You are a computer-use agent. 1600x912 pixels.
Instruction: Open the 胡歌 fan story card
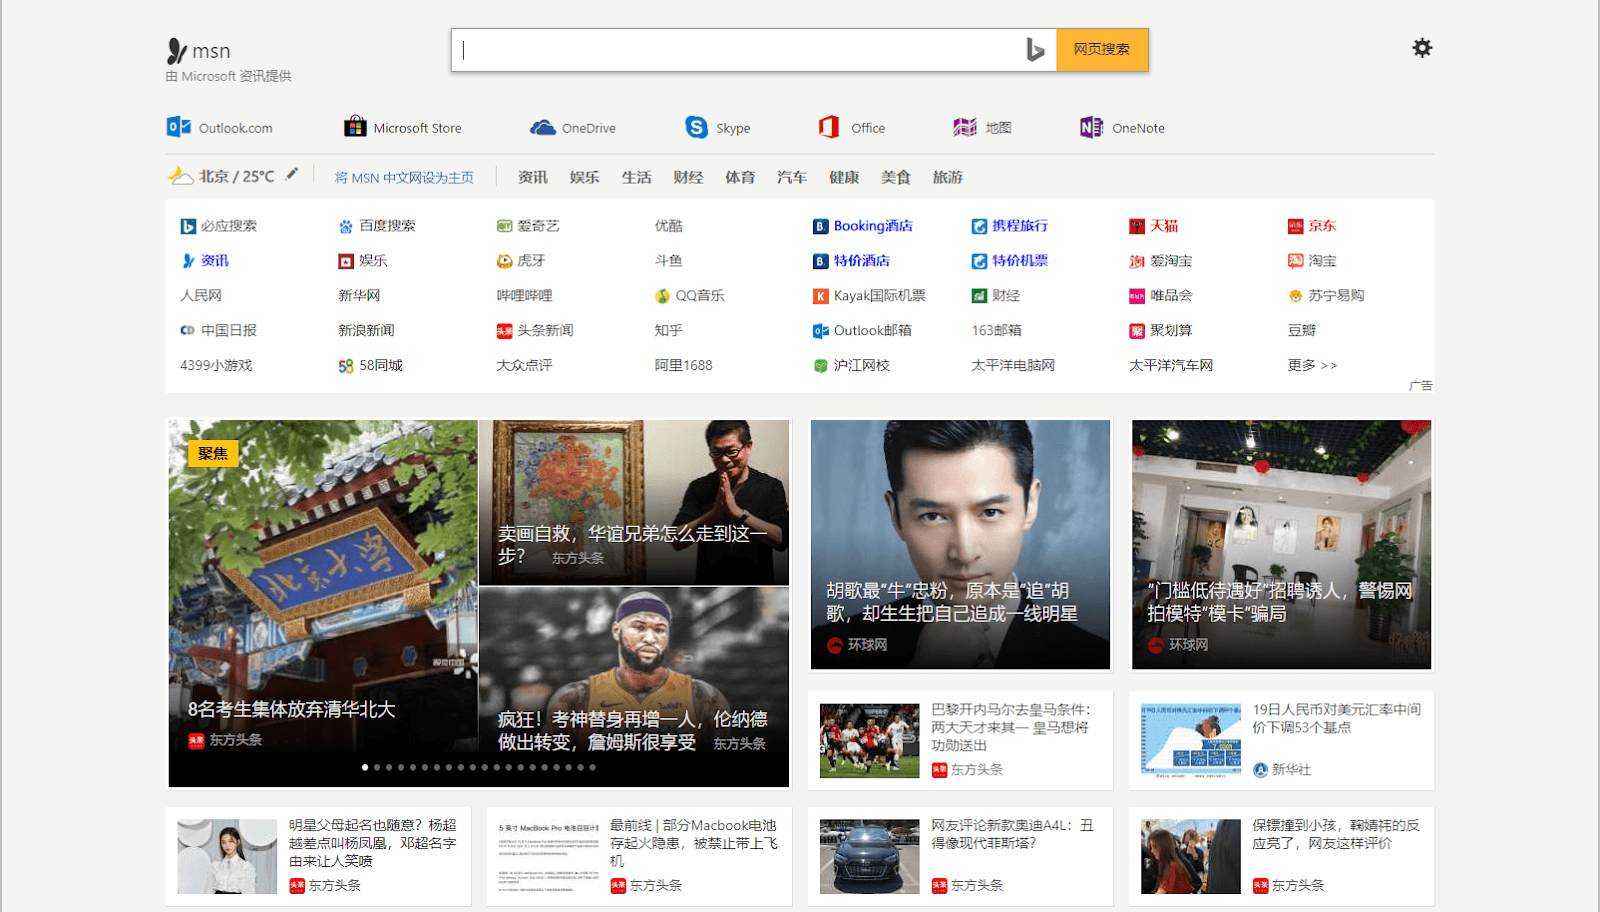(x=960, y=544)
